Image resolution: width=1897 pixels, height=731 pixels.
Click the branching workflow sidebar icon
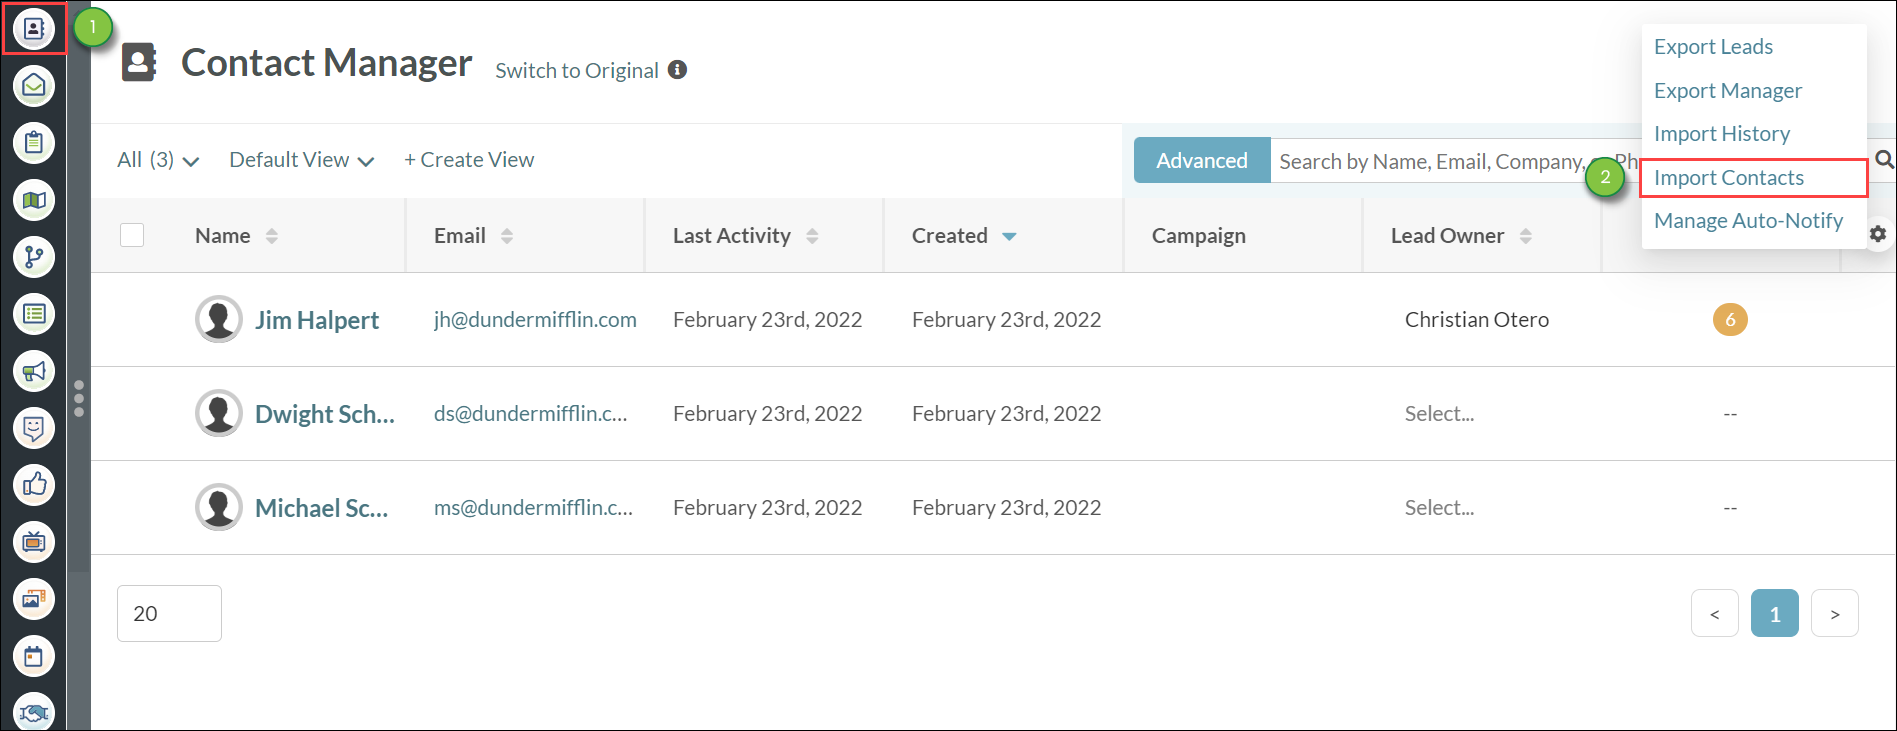pyautogui.click(x=34, y=257)
